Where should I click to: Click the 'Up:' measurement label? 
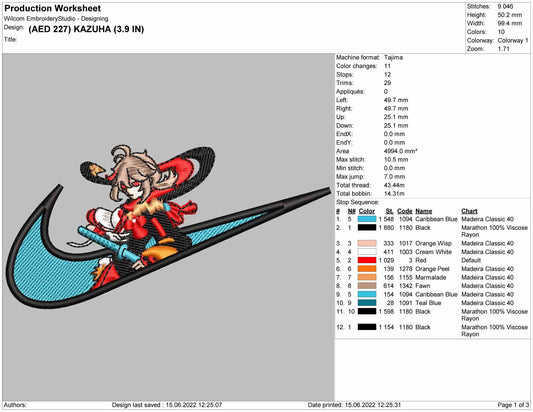341,117
